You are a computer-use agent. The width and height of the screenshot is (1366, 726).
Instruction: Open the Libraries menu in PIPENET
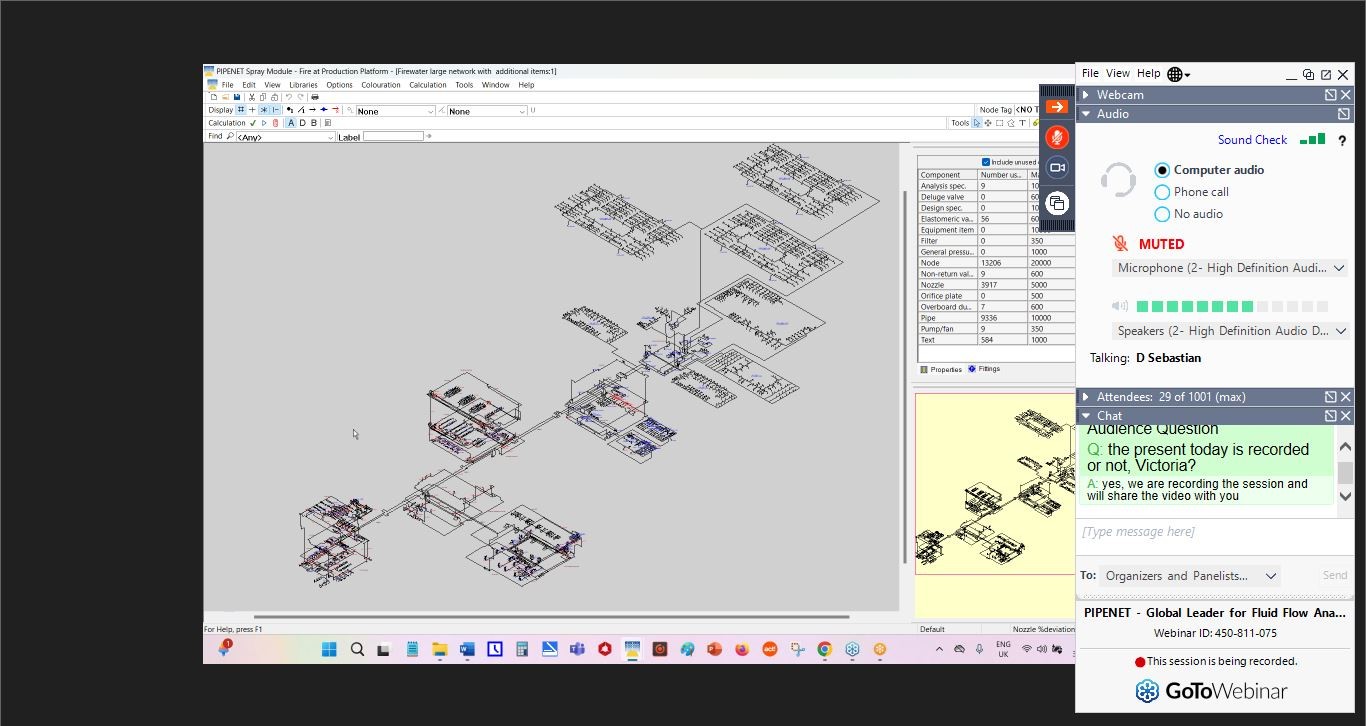coord(303,85)
